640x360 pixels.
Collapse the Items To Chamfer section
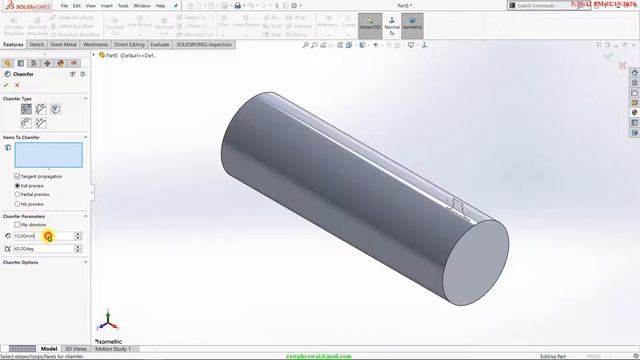[x=86, y=137]
